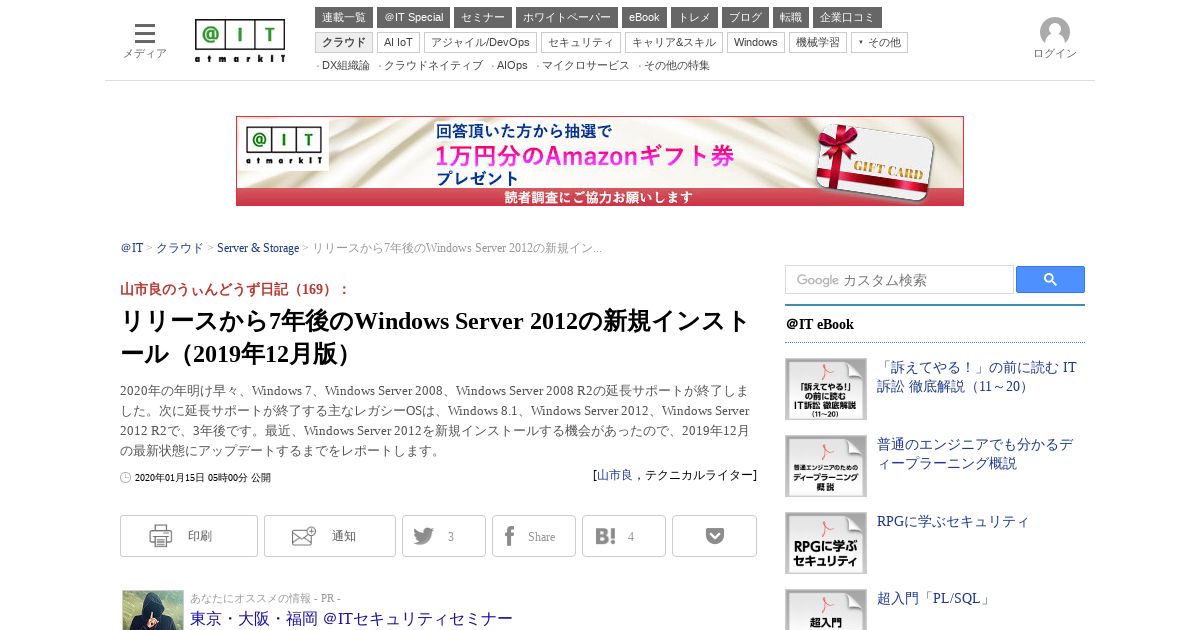Image resolution: width=1200 pixels, height=630 pixels.
Task: Share the article on Twitter
Action: [444, 536]
